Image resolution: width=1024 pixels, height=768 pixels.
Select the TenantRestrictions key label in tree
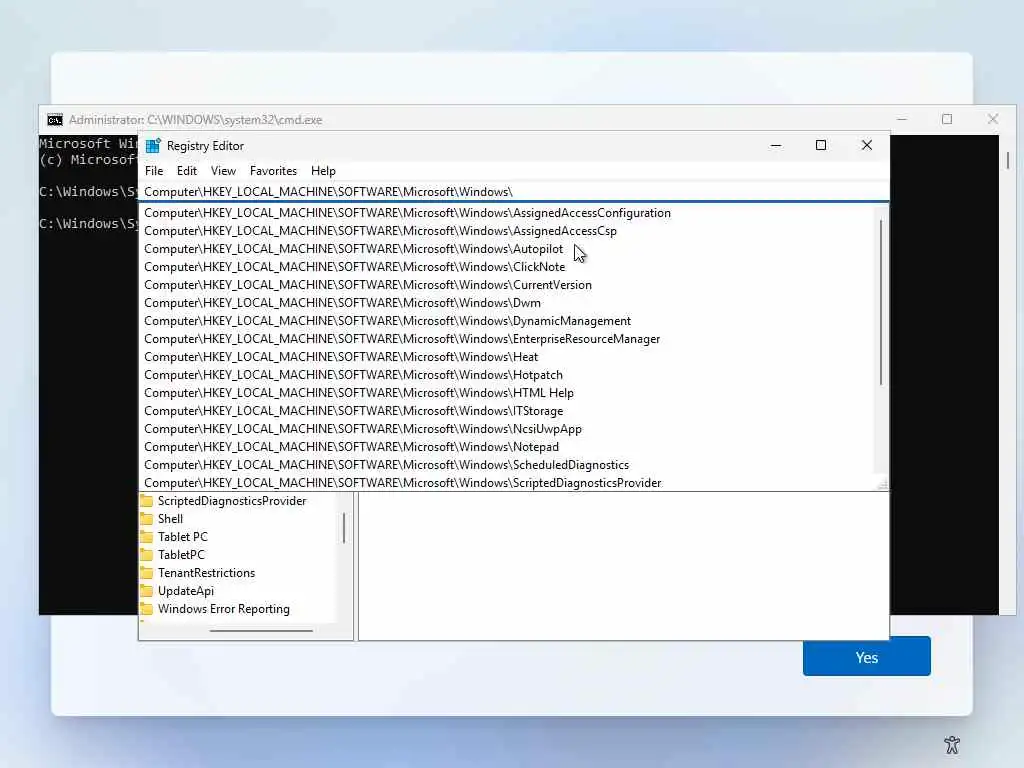(x=206, y=573)
